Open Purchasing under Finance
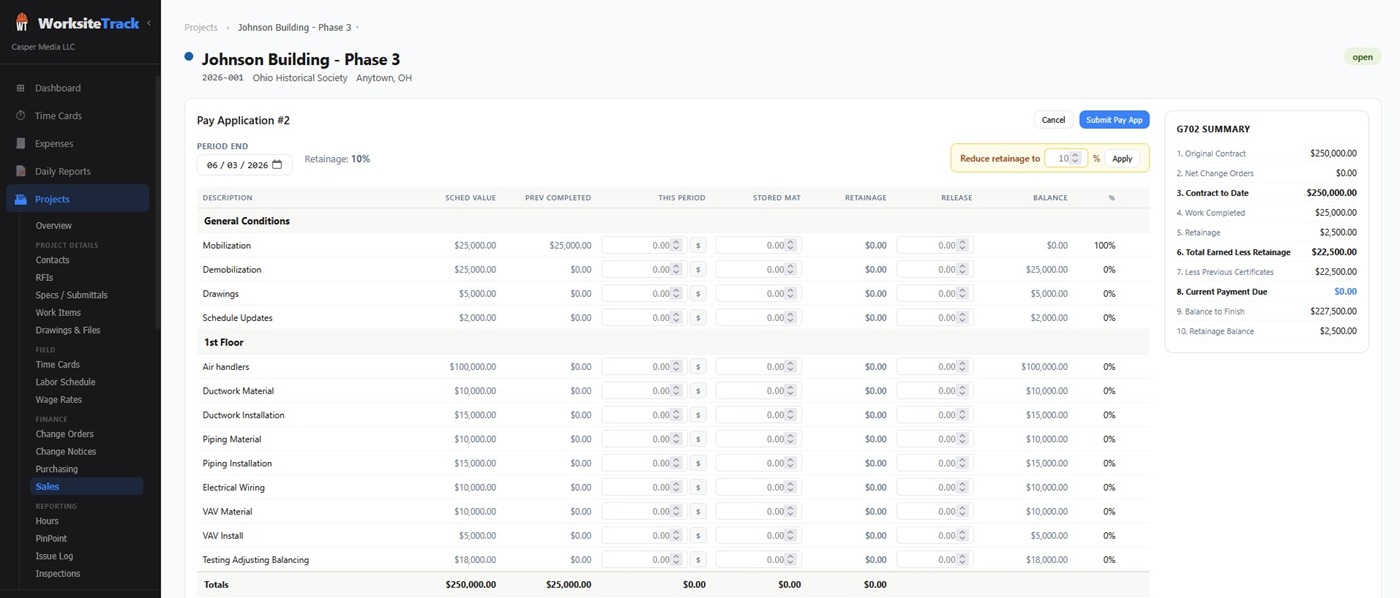This screenshot has width=1400, height=598. (57, 469)
